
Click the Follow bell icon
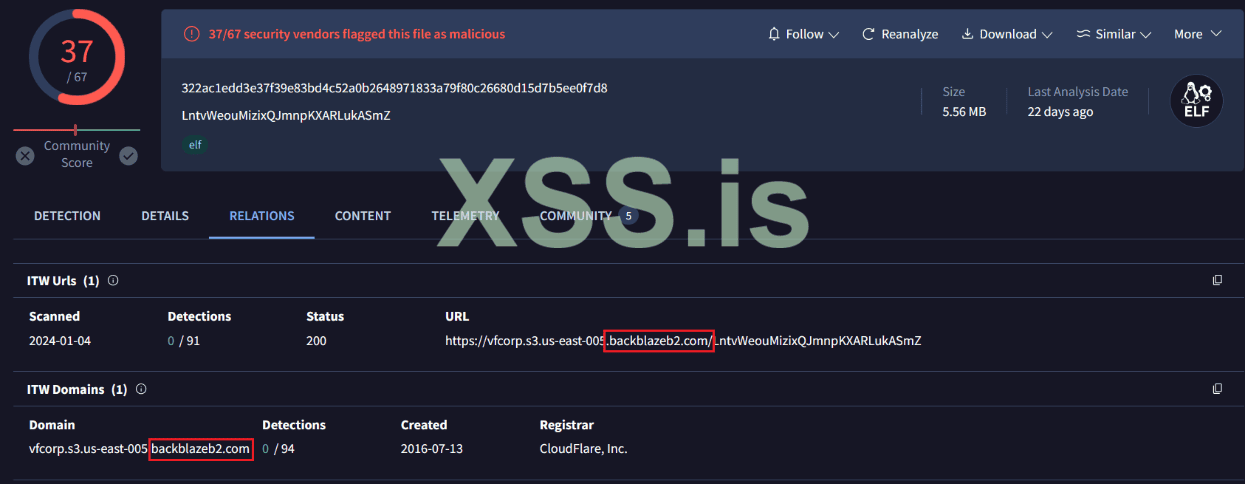pyautogui.click(x=773, y=34)
